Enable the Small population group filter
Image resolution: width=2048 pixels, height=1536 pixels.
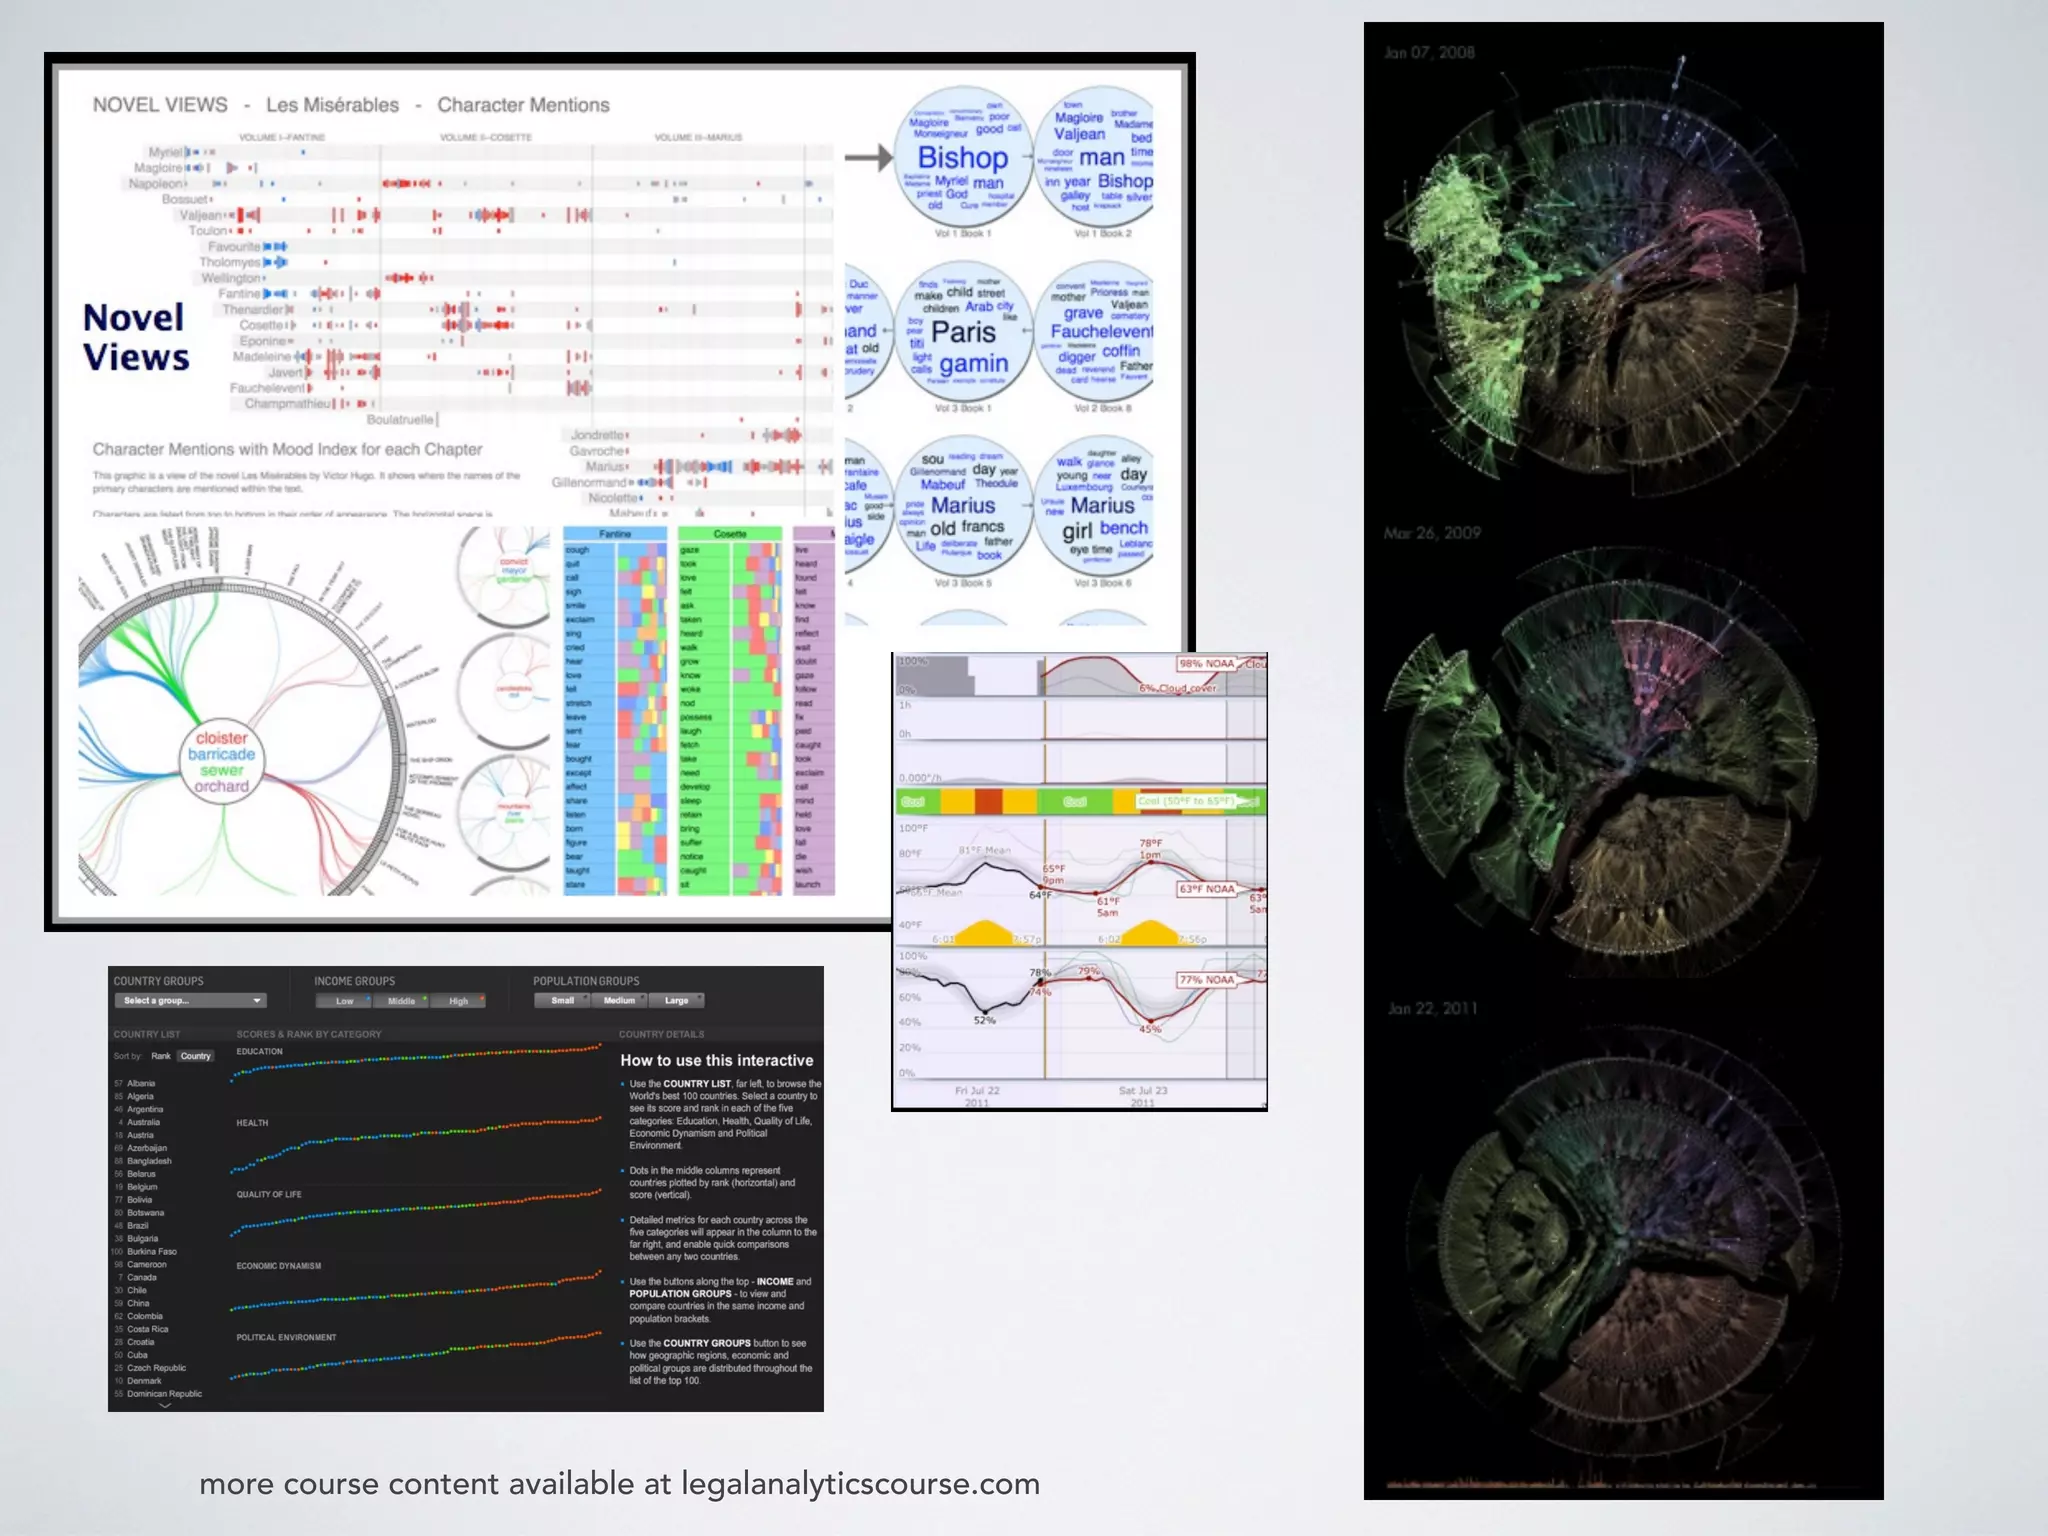(562, 1000)
